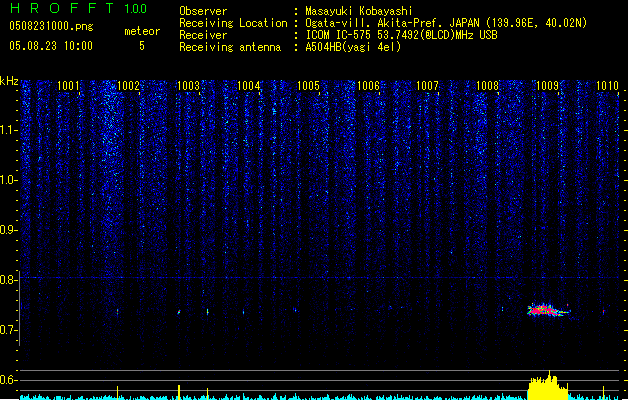Viewport: 629px width, 400px height.
Task: Click the 1.1 frequency axis label
Action: (9, 130)
